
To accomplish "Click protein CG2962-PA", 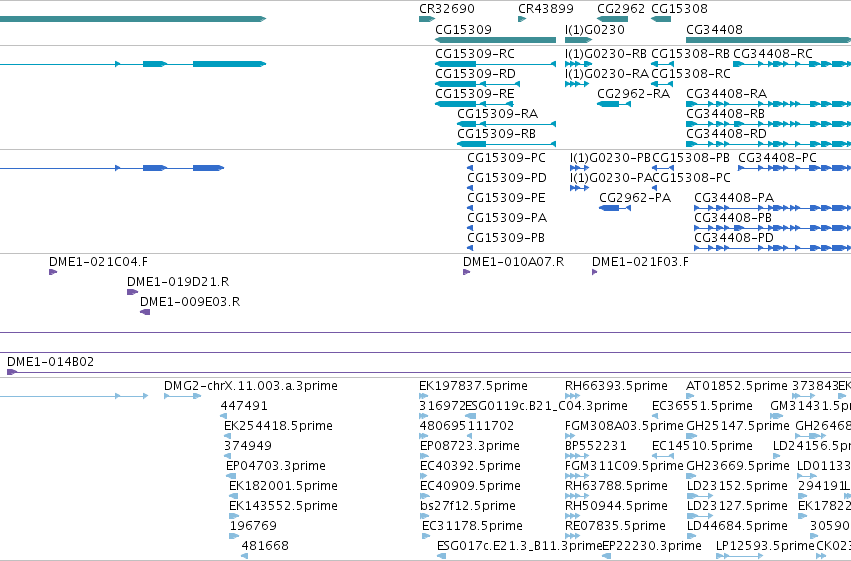I will (615, 208).
